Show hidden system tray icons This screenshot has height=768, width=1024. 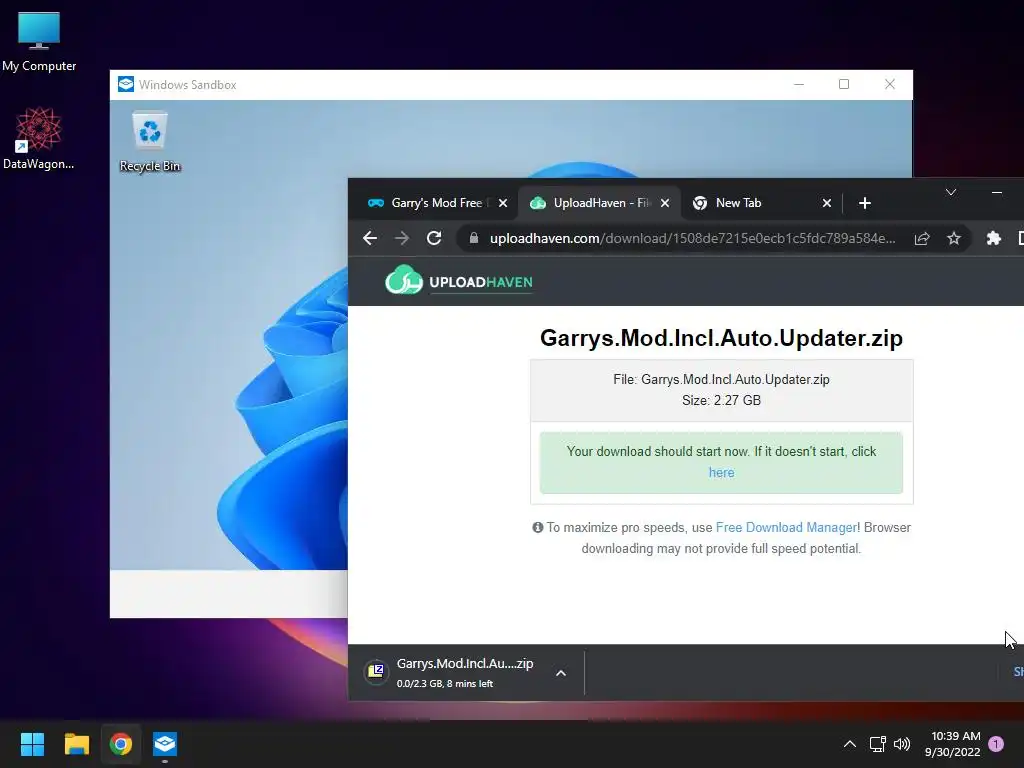click(x=850, y=744)
